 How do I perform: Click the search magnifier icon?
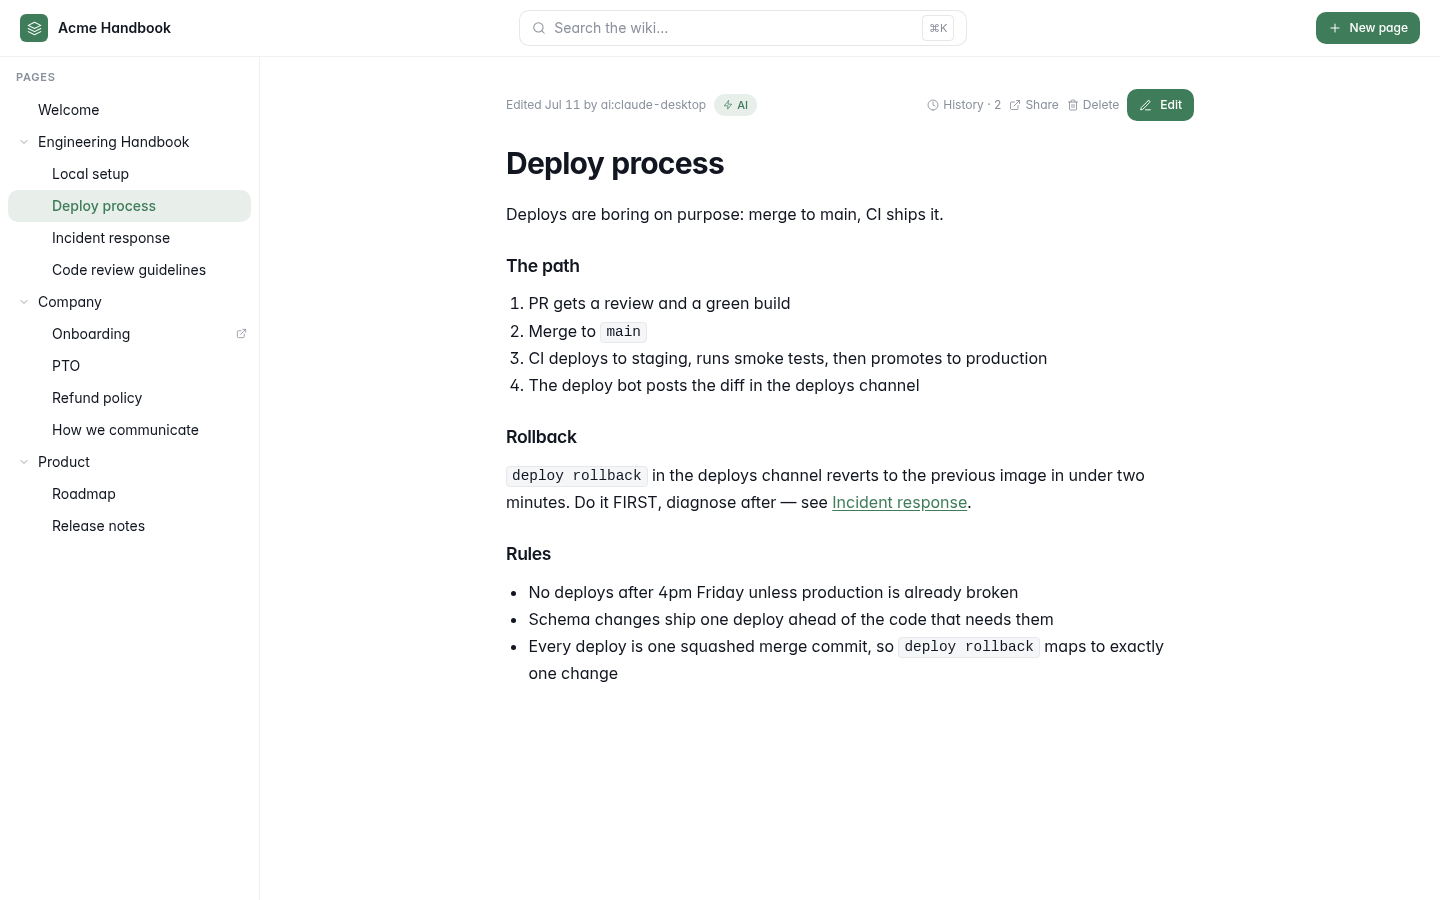click(539, 28)
